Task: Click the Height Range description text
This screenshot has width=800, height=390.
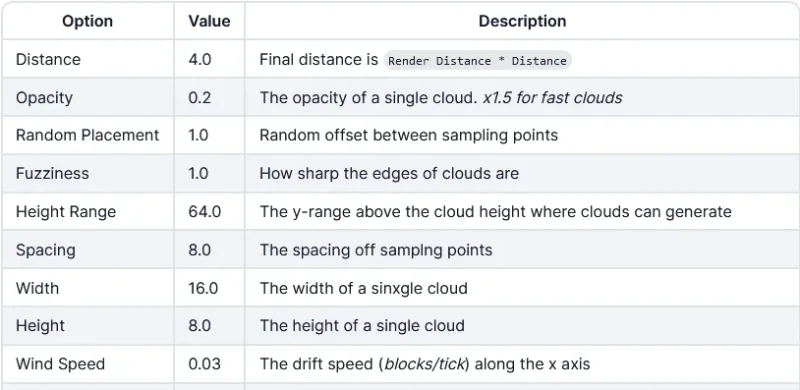Action: coord(495,211)
